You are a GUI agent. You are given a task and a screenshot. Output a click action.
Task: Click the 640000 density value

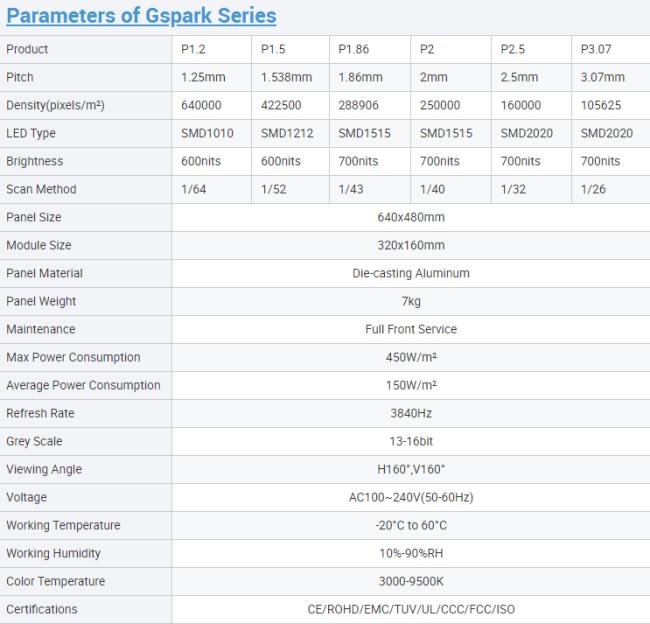coord(201,105)
